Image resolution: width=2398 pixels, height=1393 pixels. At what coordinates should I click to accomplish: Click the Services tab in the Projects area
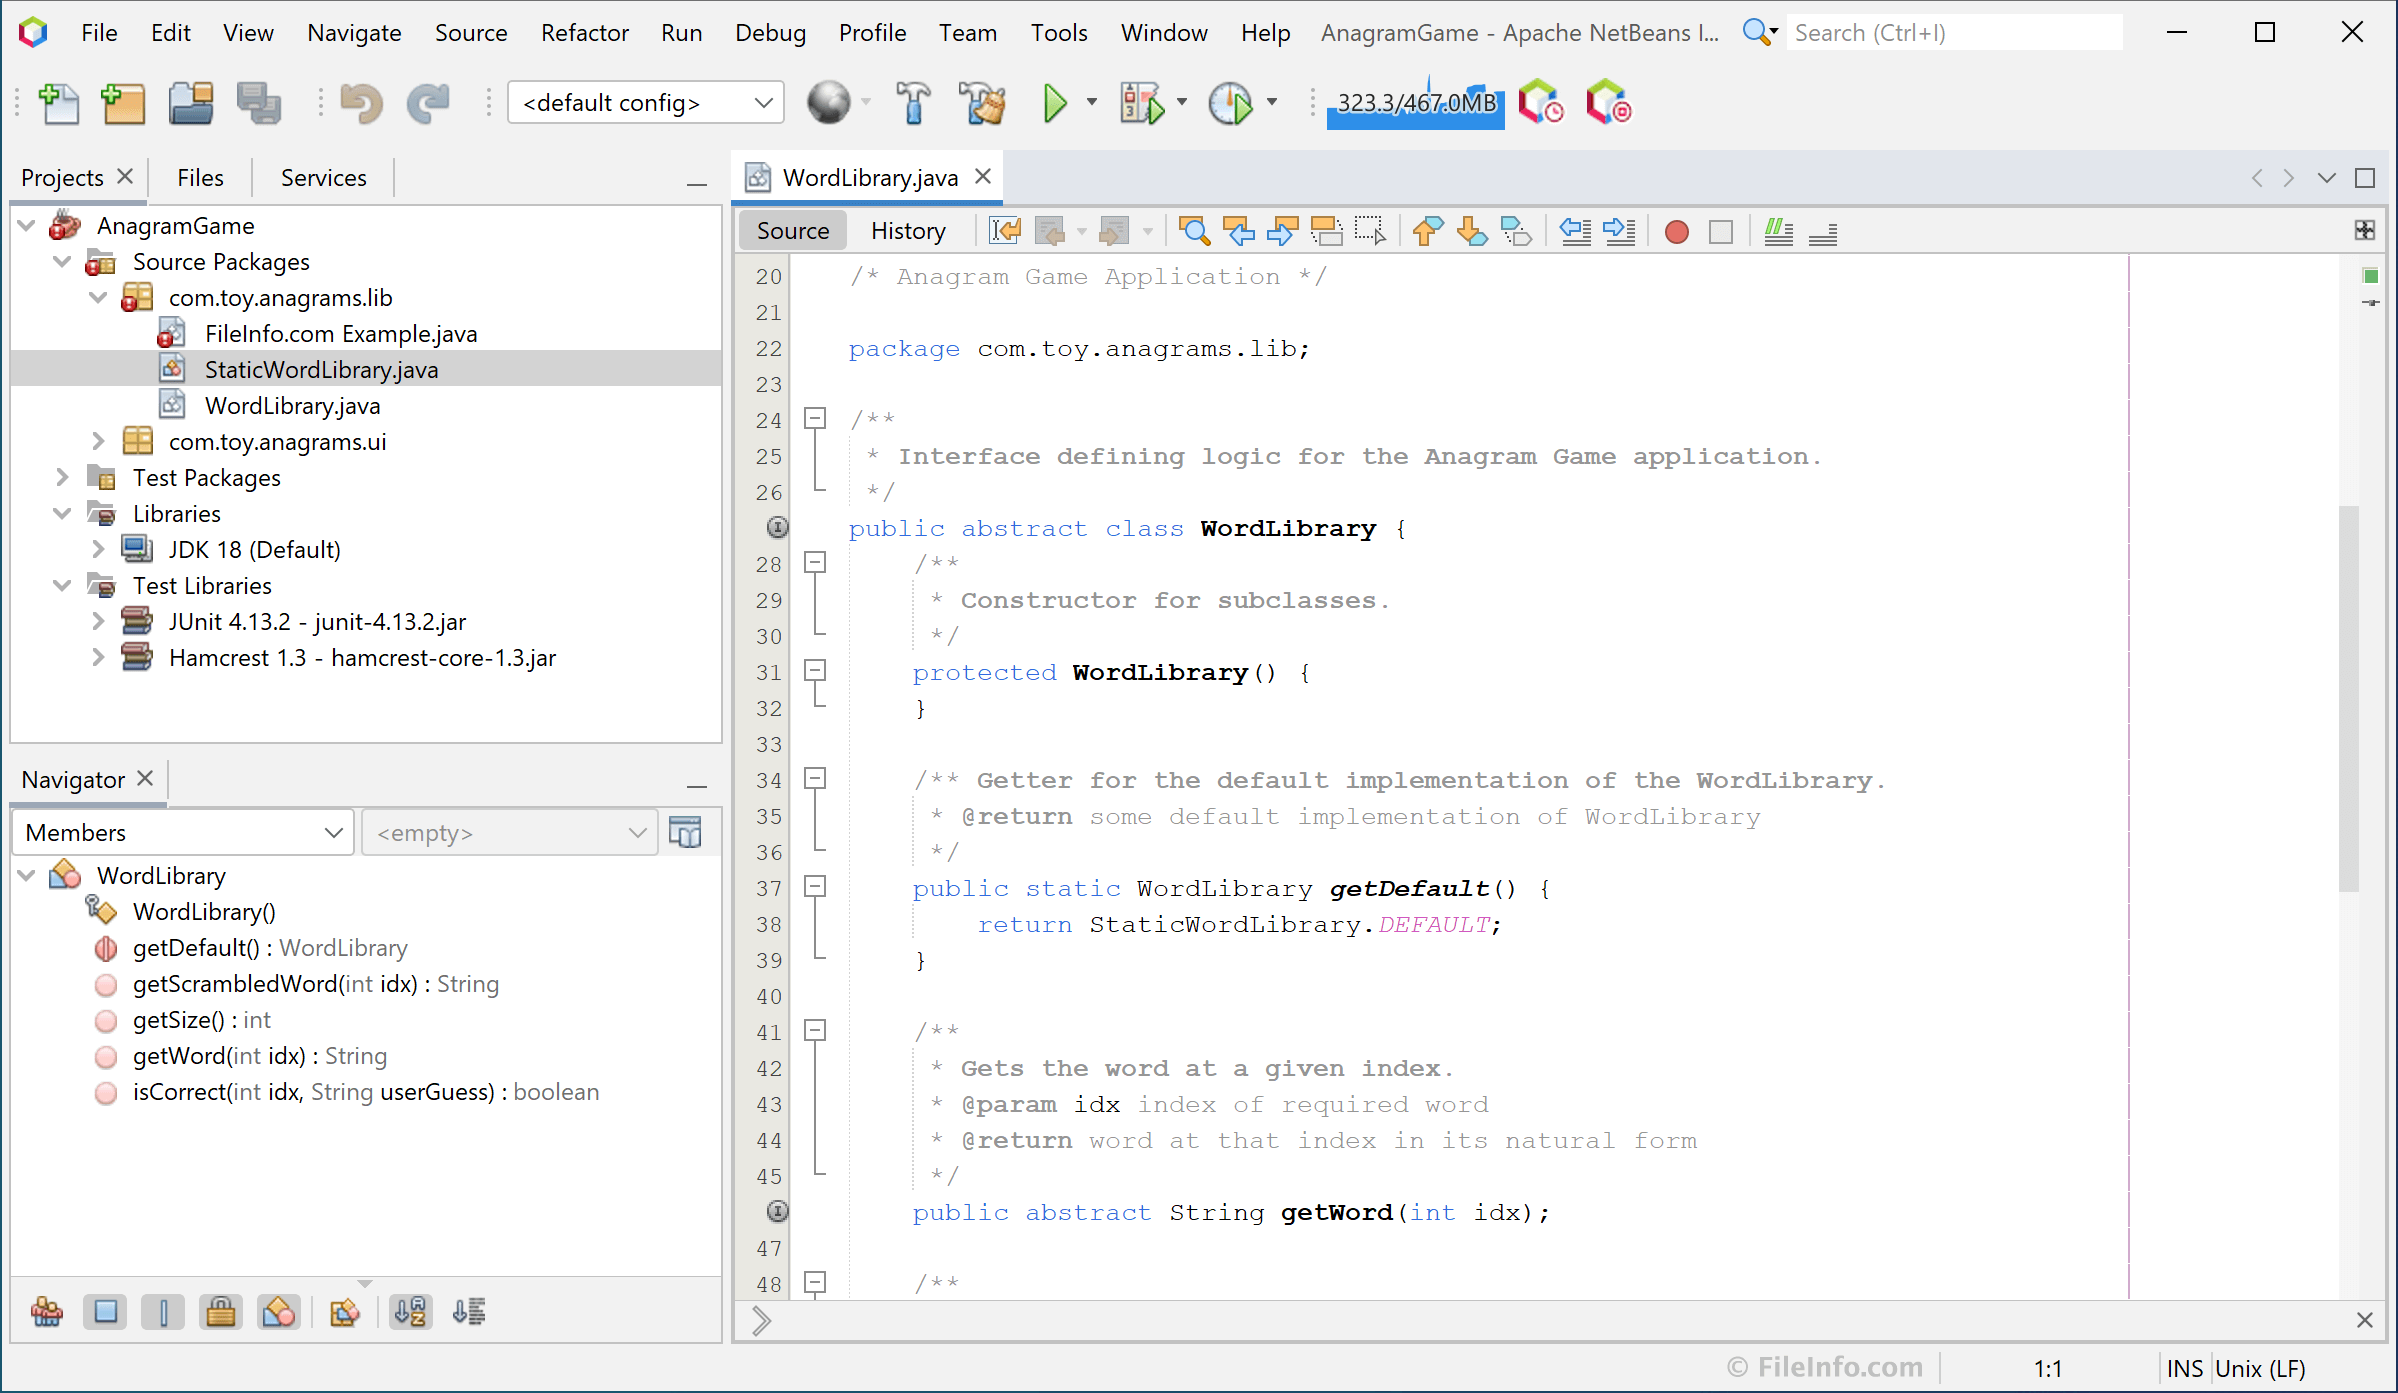[322, 177]
